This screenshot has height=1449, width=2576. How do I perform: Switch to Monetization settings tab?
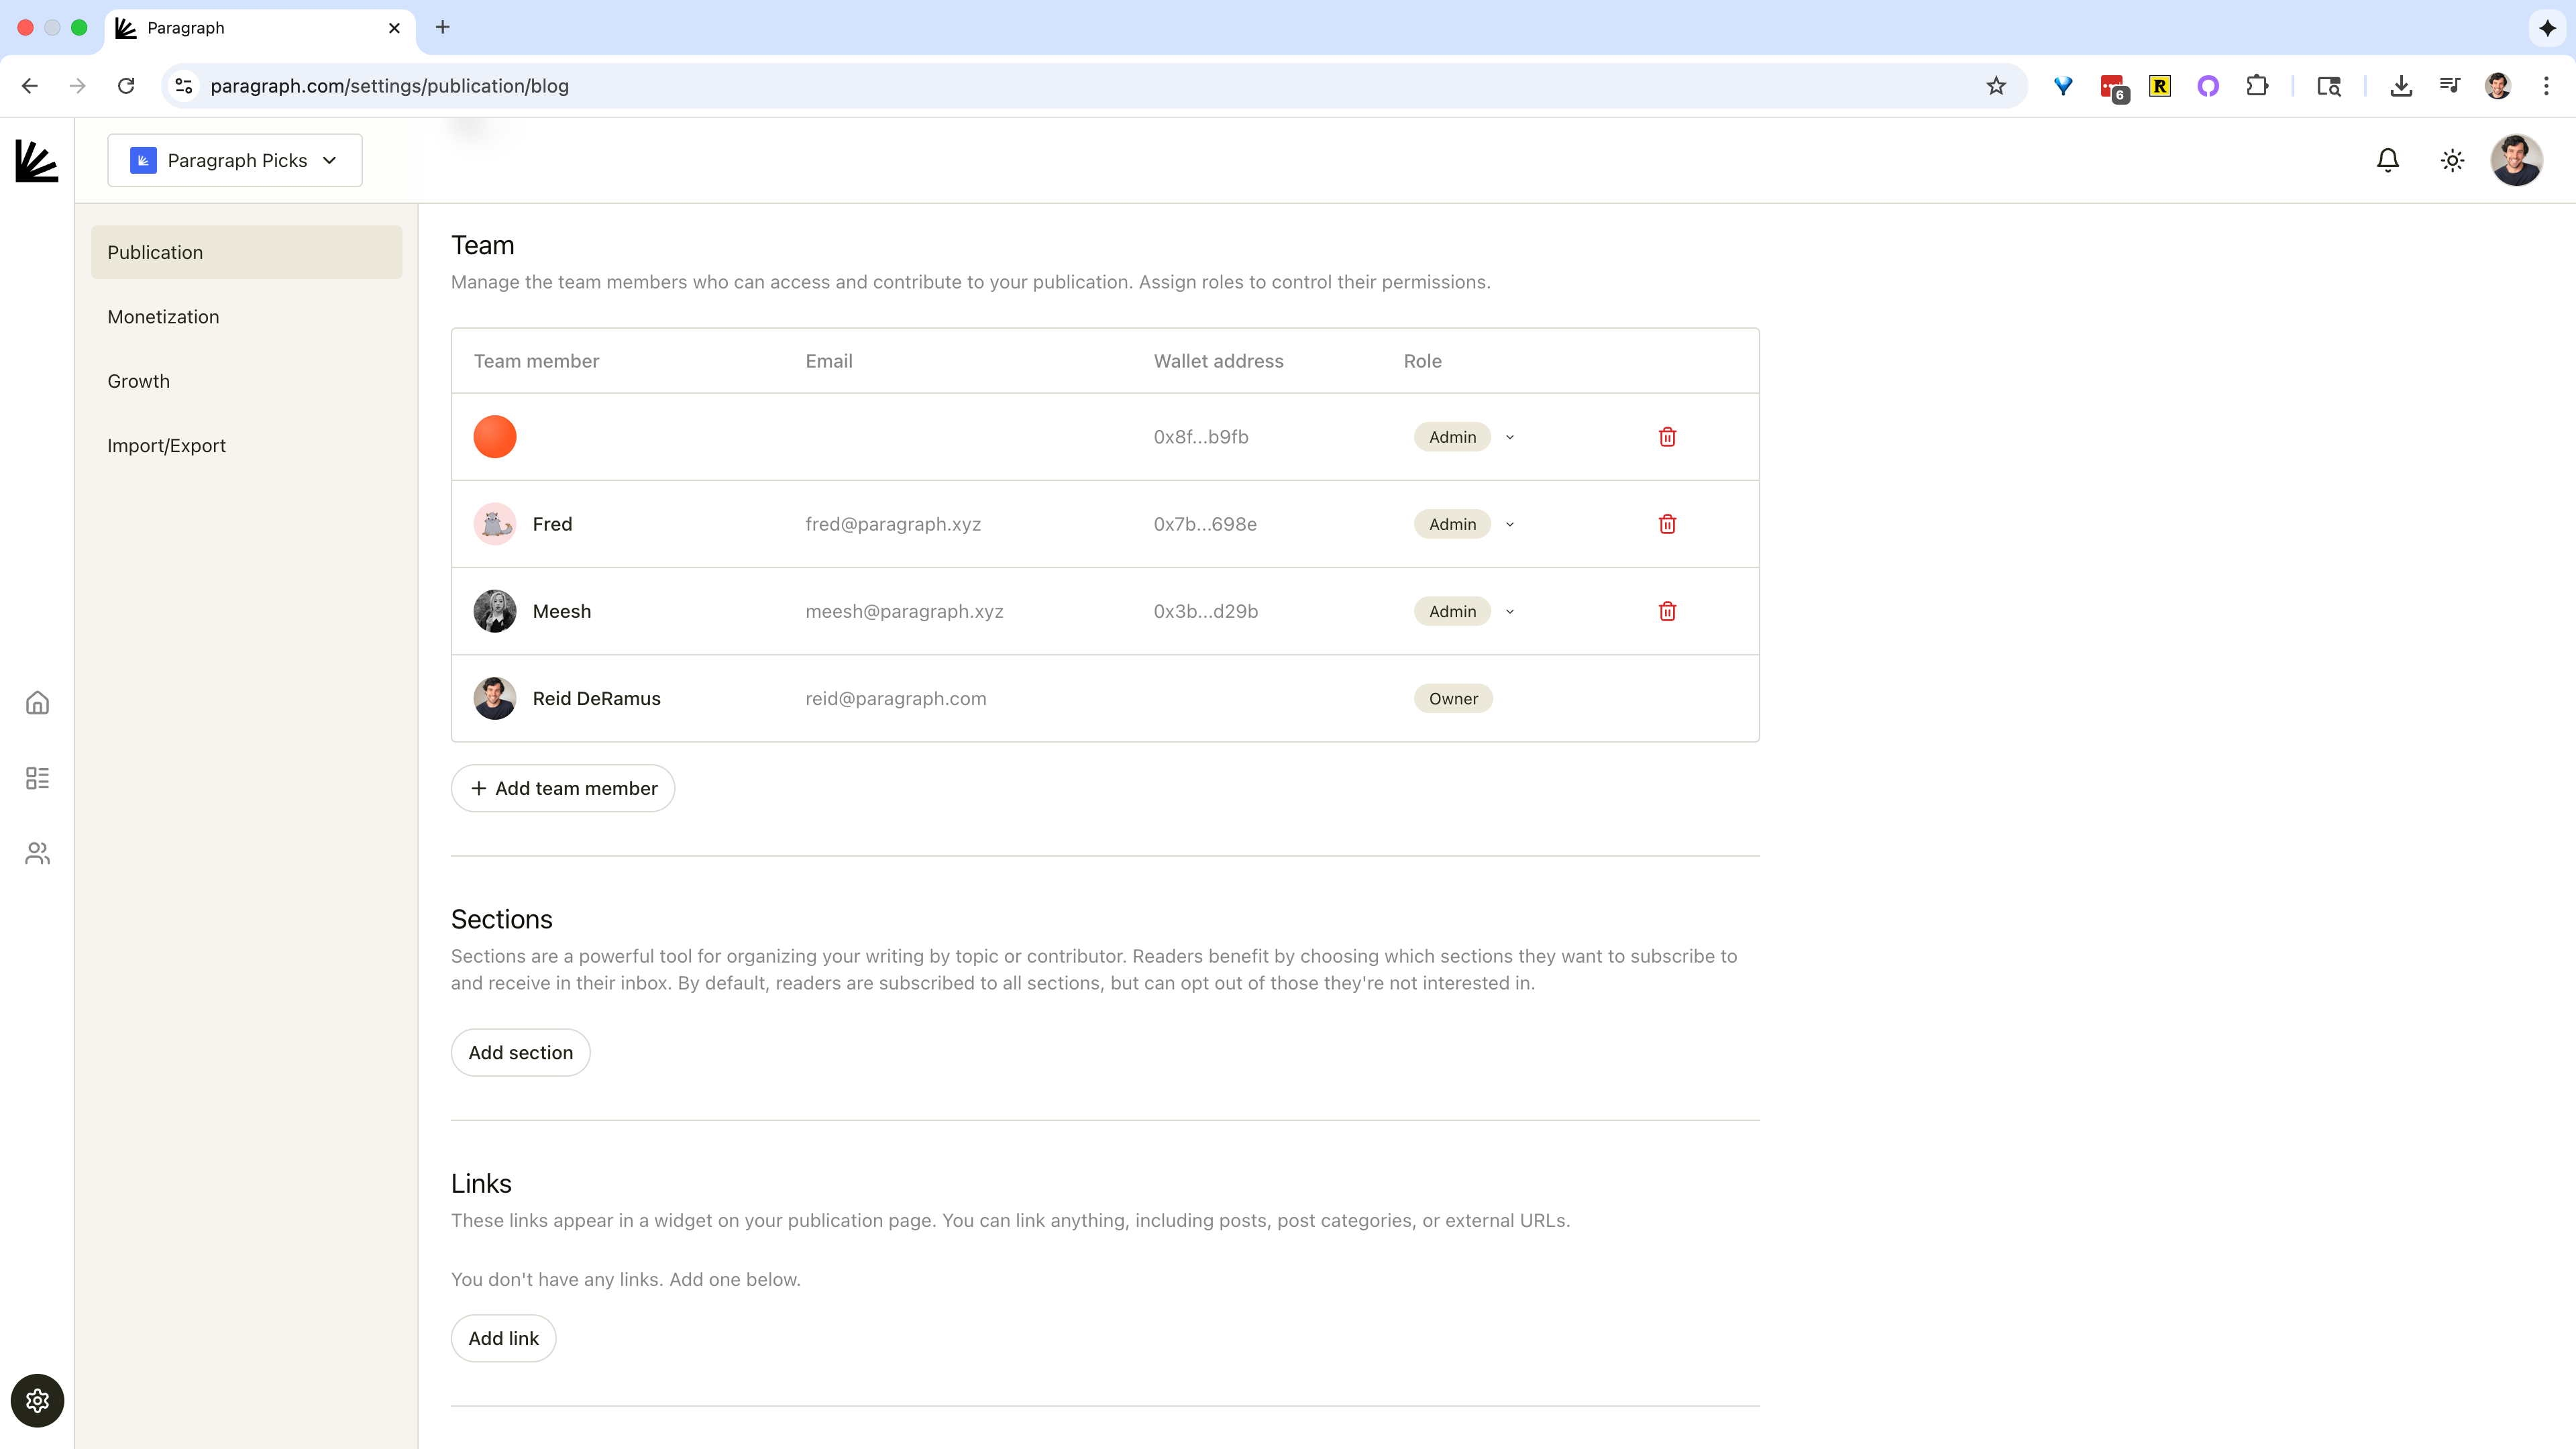click(x=163, y=317)
